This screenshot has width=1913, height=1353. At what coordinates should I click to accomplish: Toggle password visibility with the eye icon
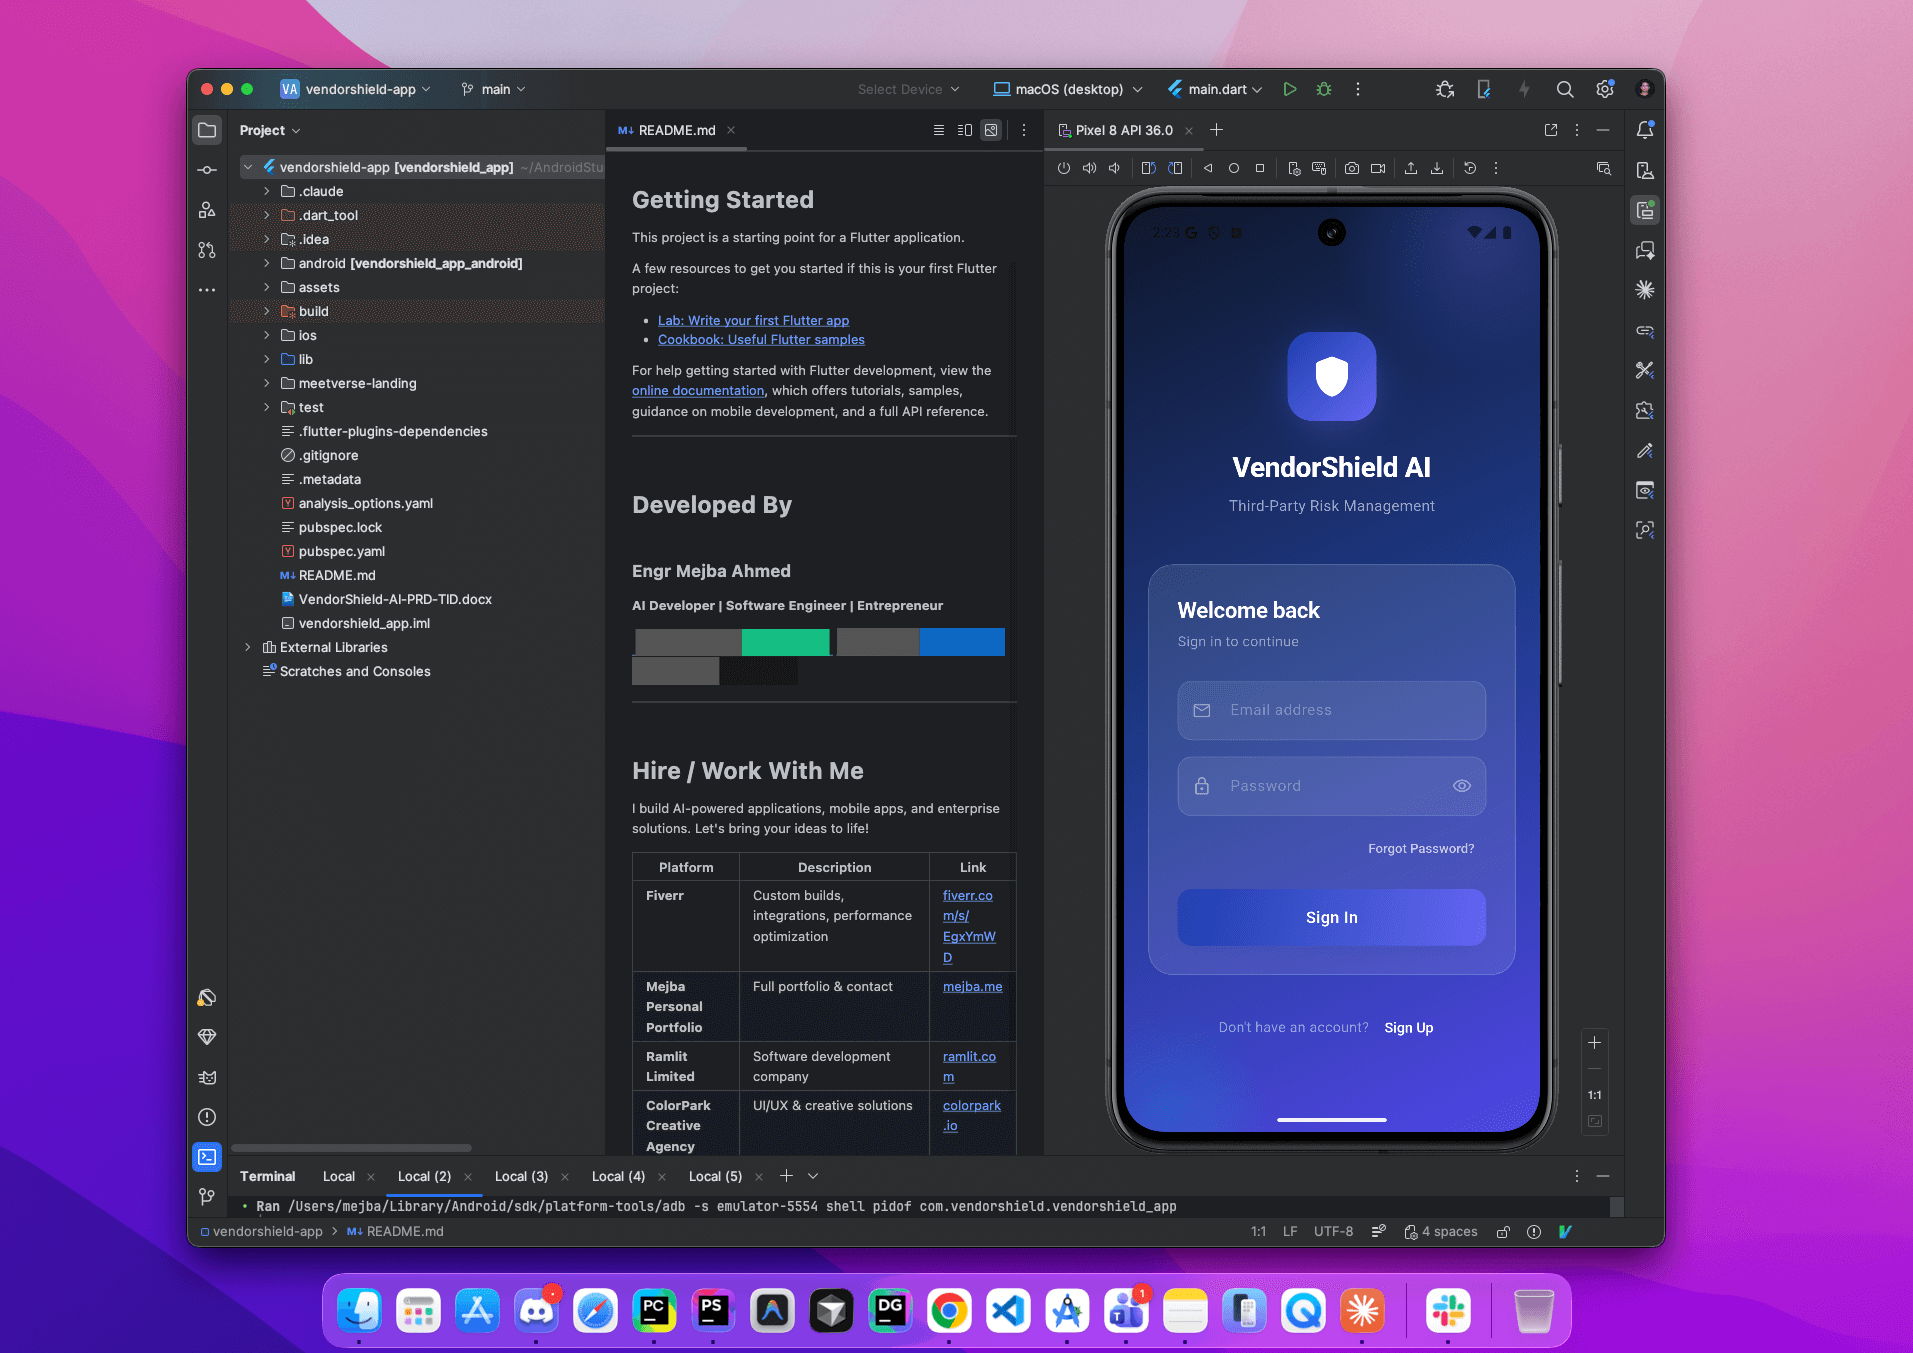click(x=1462, y=786)
